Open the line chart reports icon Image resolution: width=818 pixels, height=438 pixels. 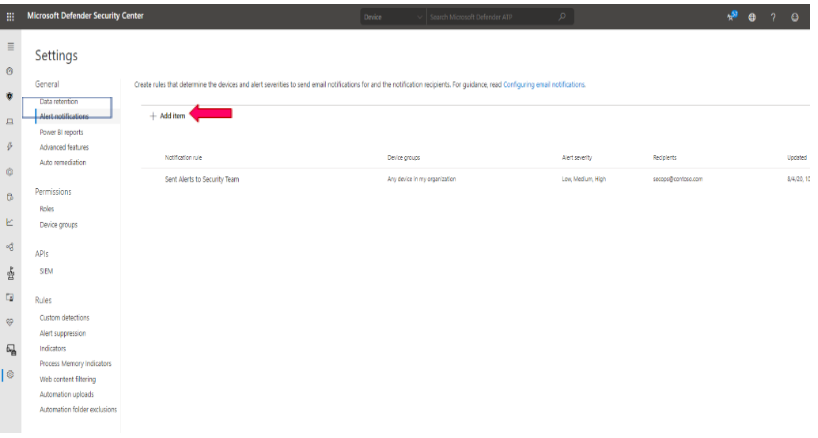pos(10,222)
